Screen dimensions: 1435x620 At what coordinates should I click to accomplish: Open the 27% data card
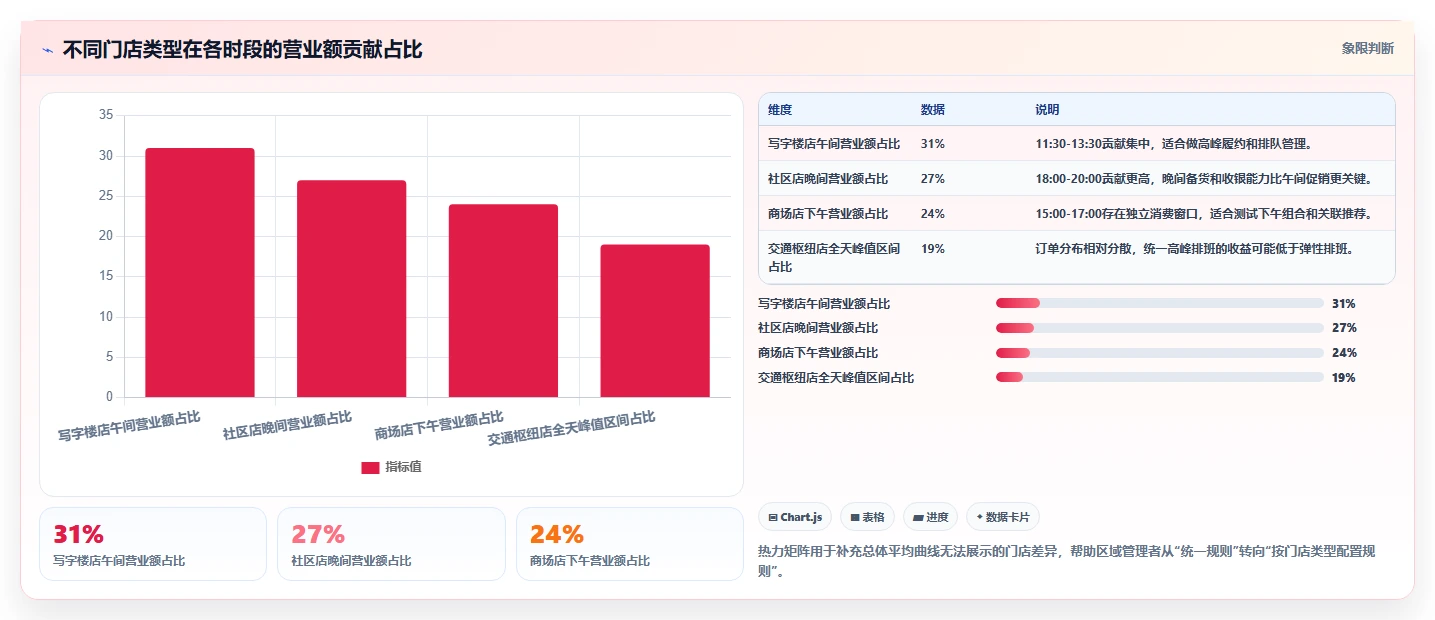coord(391,544)
